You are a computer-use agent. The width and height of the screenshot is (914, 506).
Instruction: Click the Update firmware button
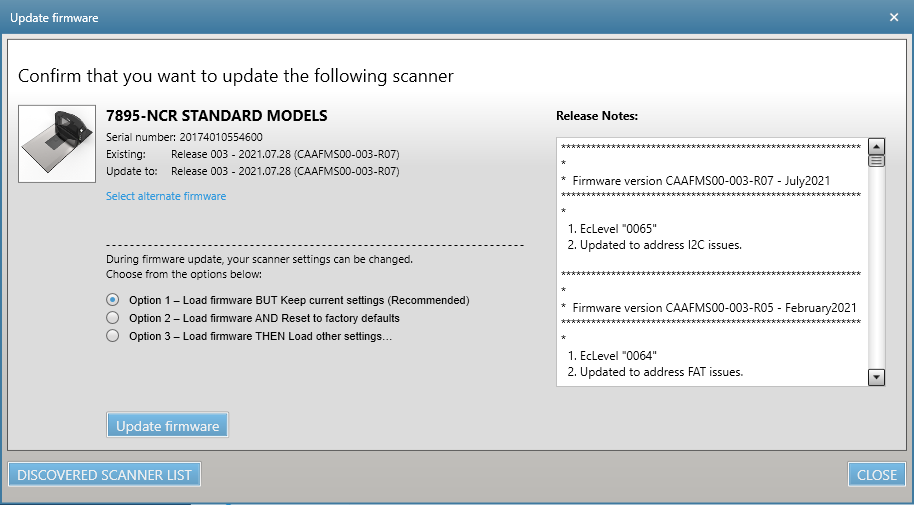[x=167, y=426]
